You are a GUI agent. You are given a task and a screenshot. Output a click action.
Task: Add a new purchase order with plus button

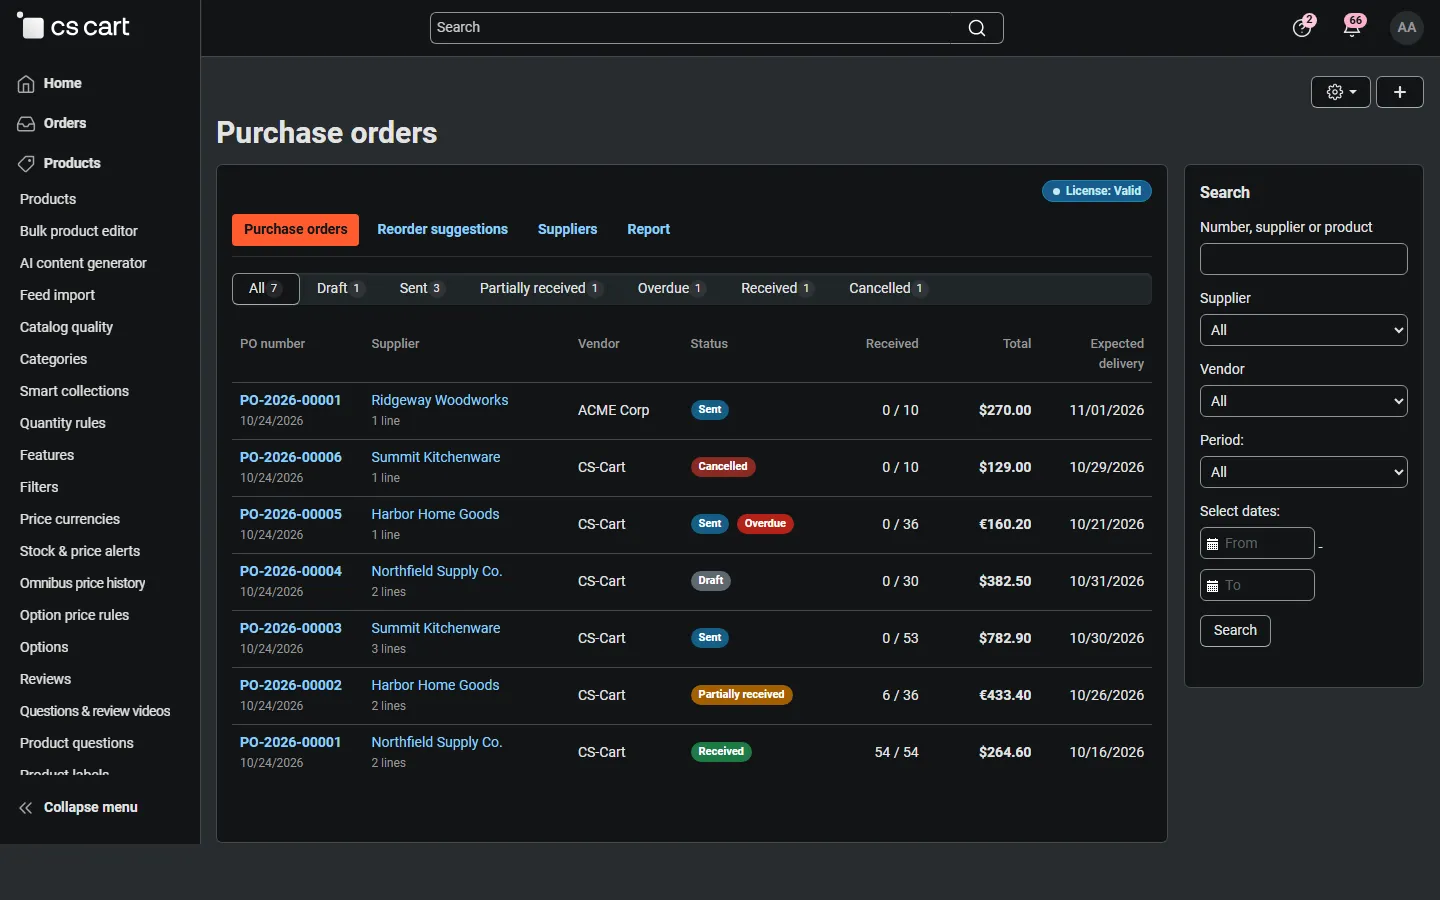pyautogui.click(x=1400, y=92)
